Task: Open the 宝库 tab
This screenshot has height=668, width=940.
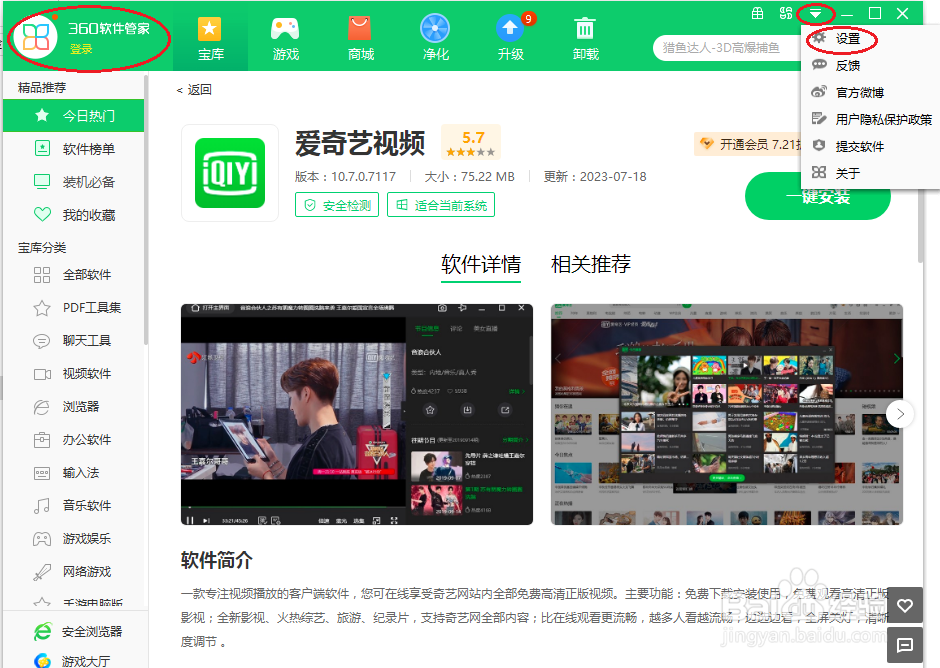Action: [210, 38]
